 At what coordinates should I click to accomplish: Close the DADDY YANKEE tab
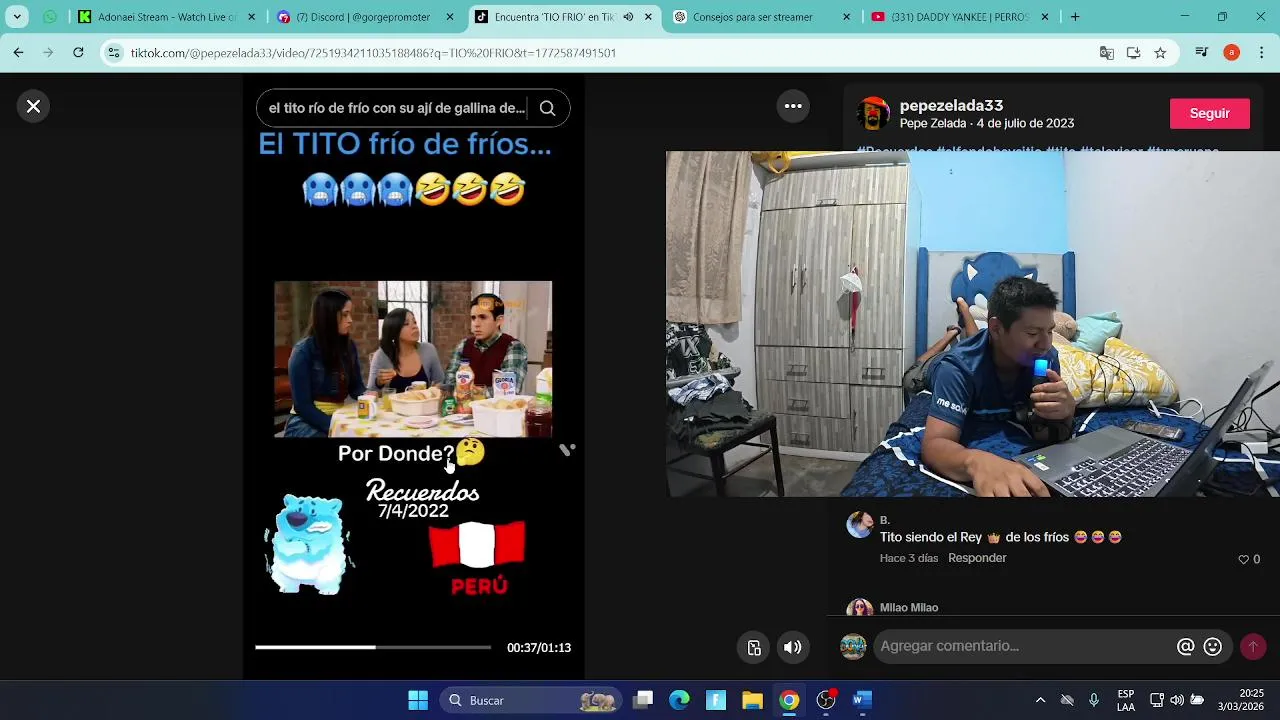[1044, 17]
